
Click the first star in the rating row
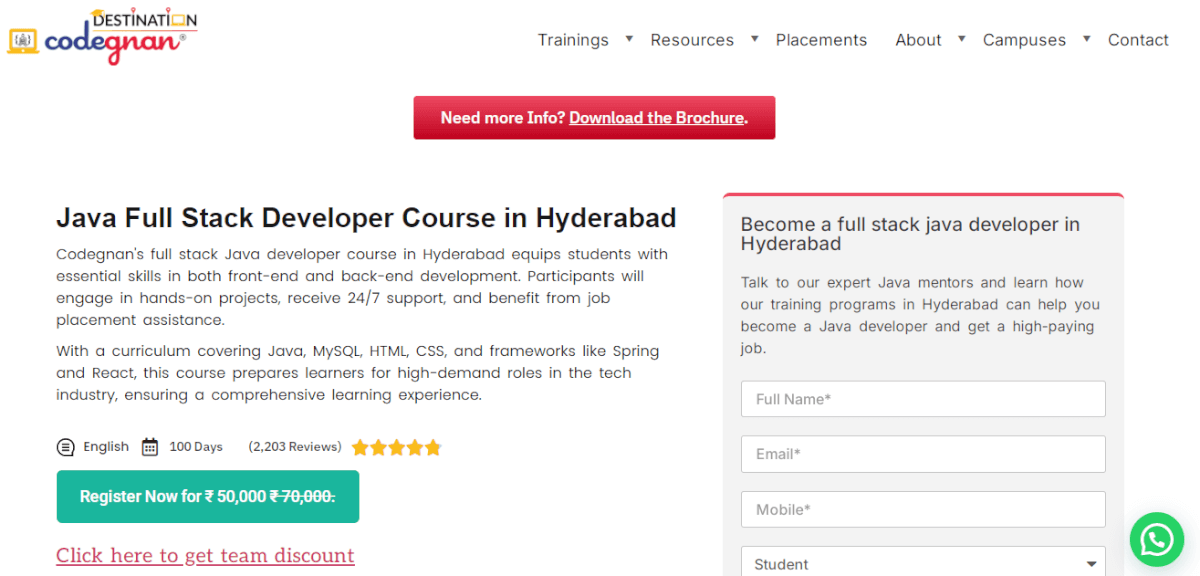tap(361, 447)
